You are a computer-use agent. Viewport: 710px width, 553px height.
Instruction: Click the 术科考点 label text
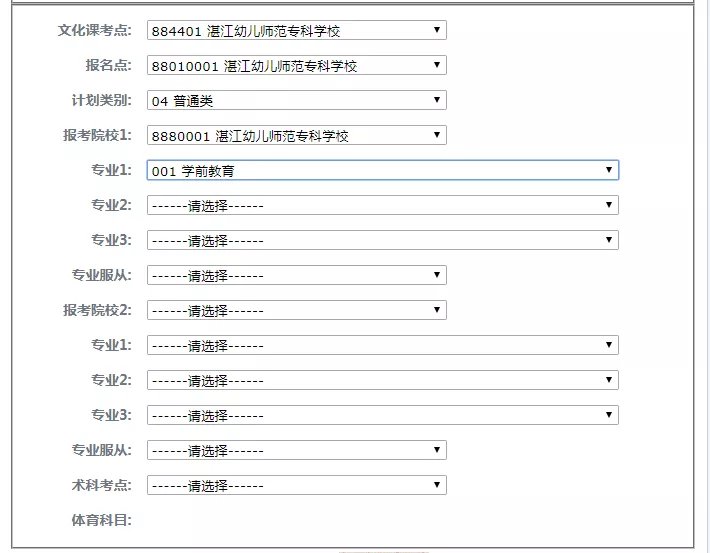pyautogui.click(x=101, y=484)
